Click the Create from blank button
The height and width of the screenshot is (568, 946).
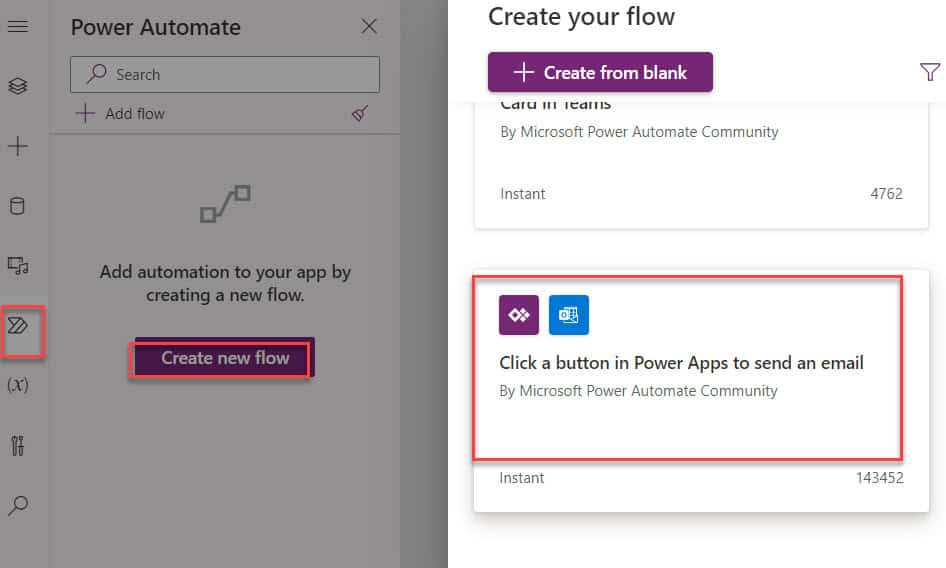coord(600,72)
